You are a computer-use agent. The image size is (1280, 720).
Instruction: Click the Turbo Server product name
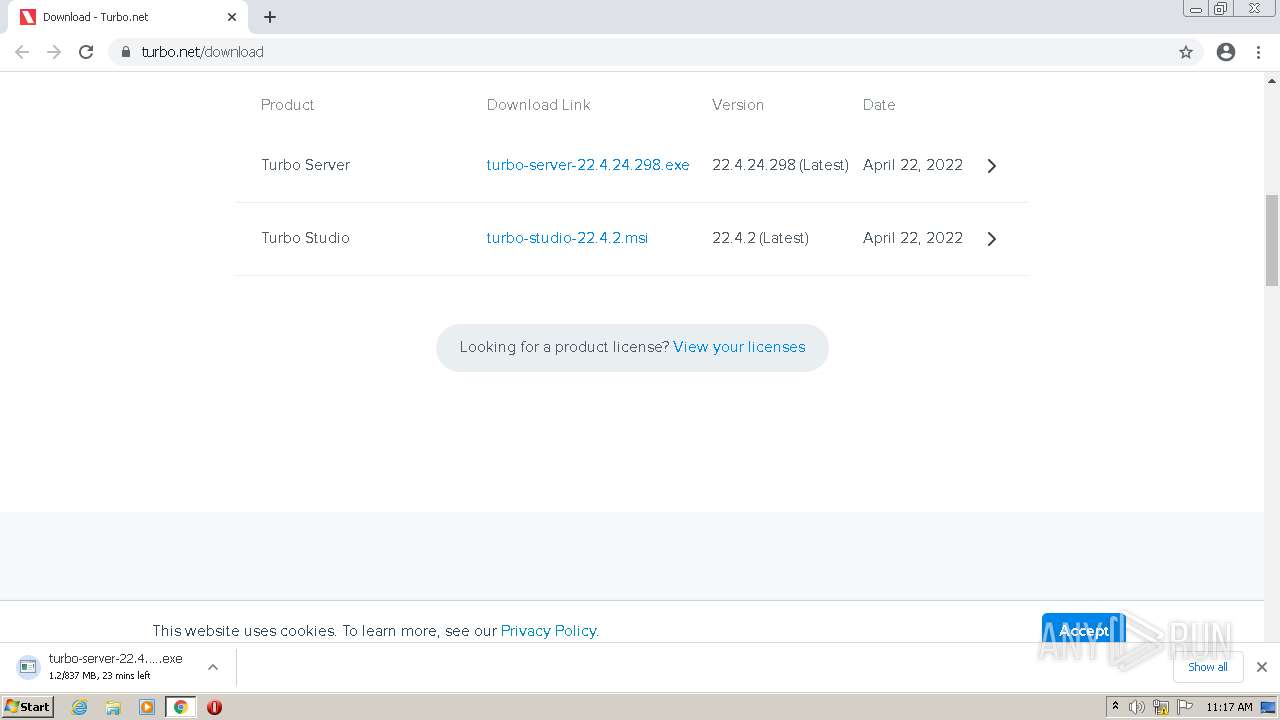306,165
